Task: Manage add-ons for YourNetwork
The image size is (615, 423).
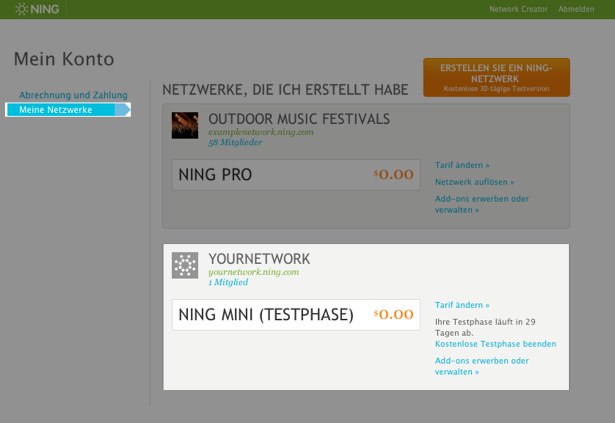Action: (x=482, y=366)
